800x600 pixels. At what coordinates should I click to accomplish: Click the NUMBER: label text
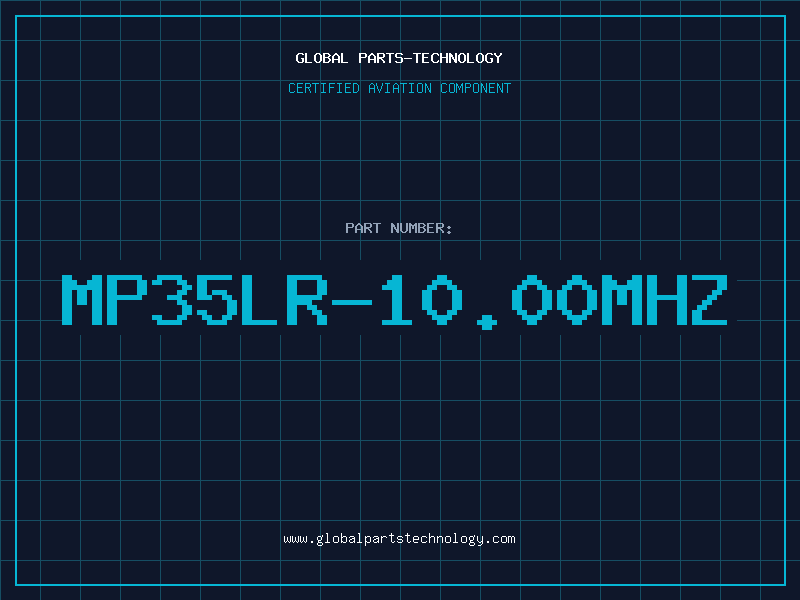pos(421,228)
